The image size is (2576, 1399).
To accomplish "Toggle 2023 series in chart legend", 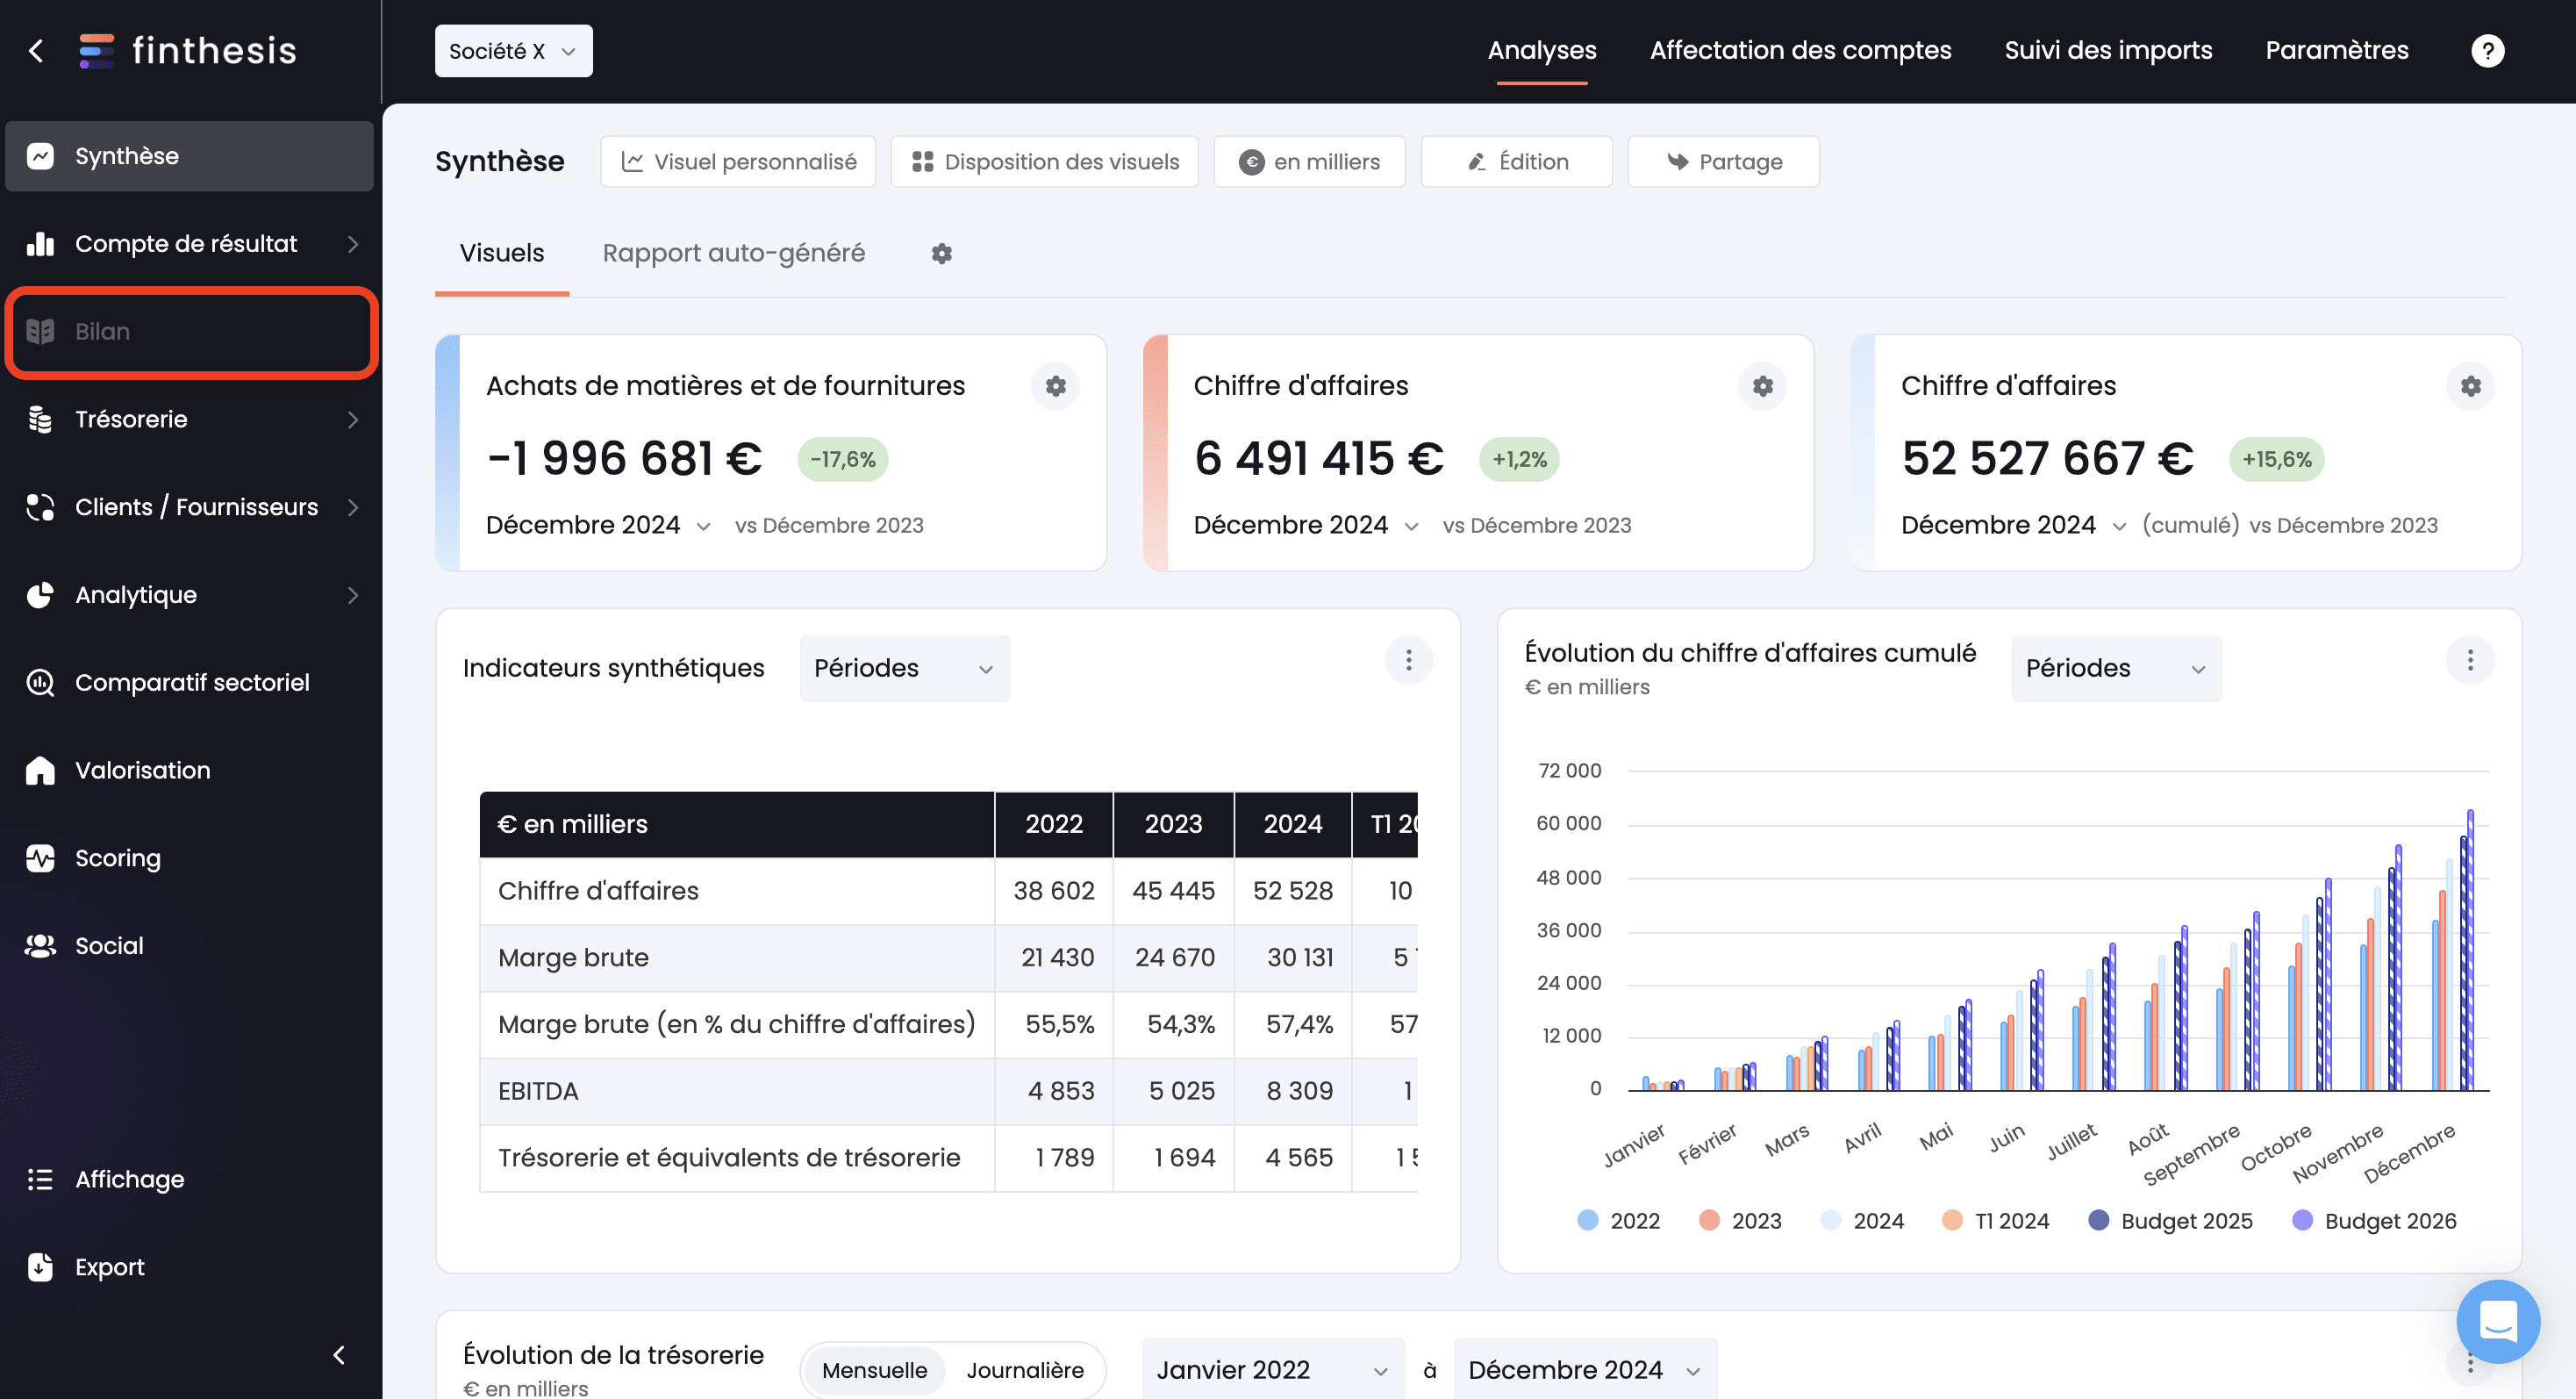I will tap(1740, 1221).
